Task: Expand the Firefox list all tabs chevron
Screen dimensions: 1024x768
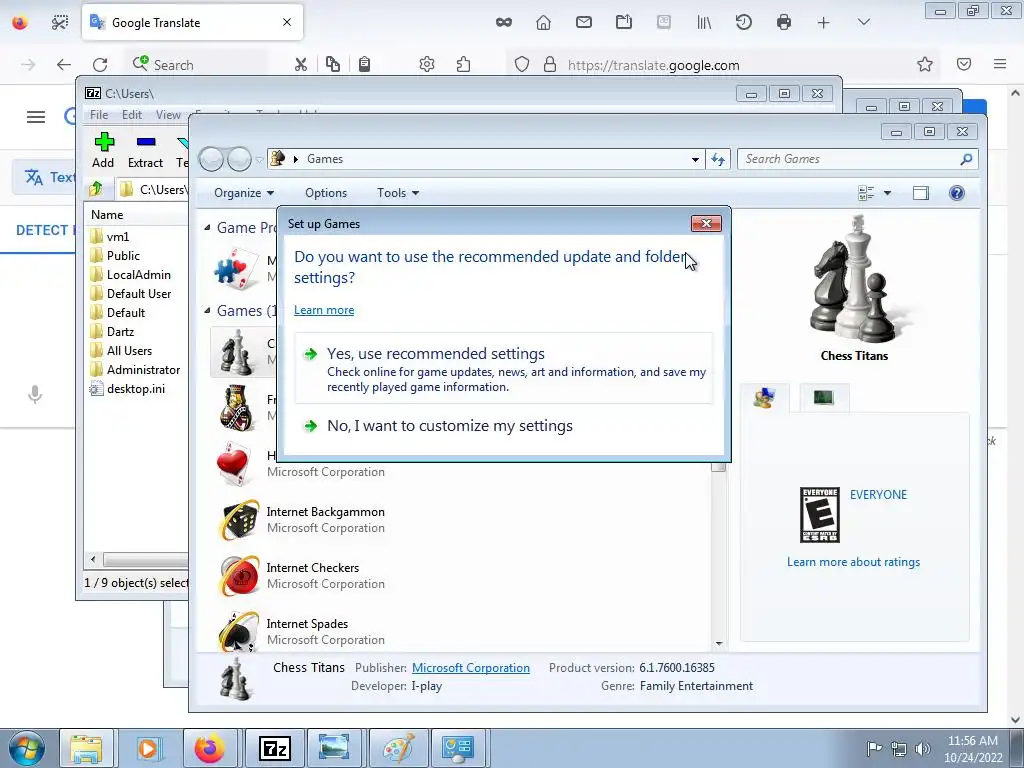Action: pos(863,23)
